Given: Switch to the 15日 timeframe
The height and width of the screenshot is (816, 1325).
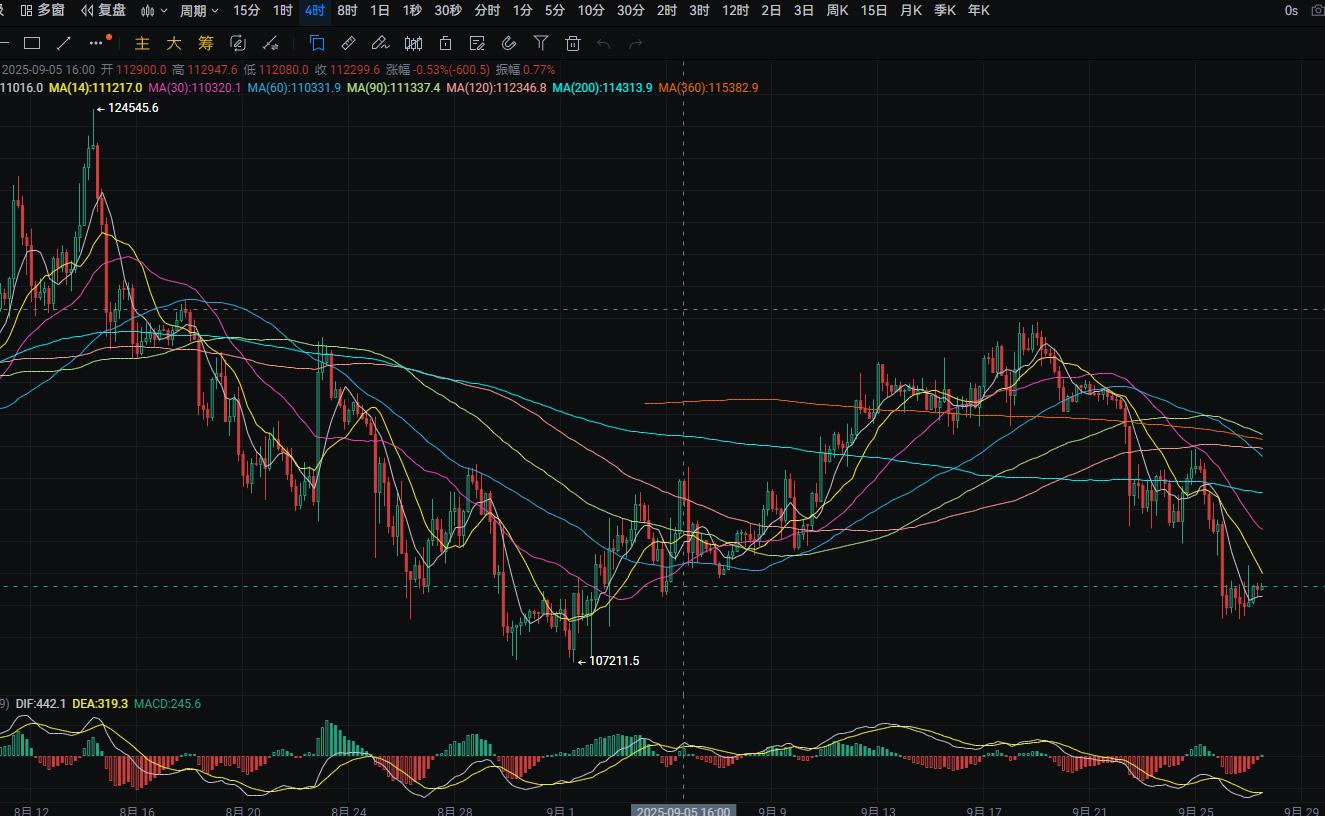Looking at the screenshot, I should [x=874, y=11].
